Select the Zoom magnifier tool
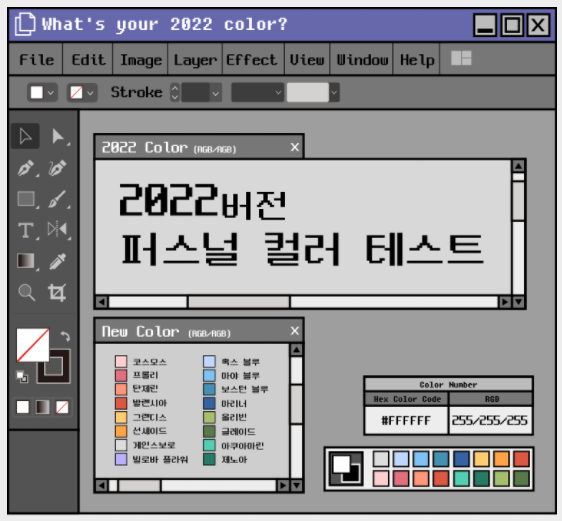 (27, 292)
